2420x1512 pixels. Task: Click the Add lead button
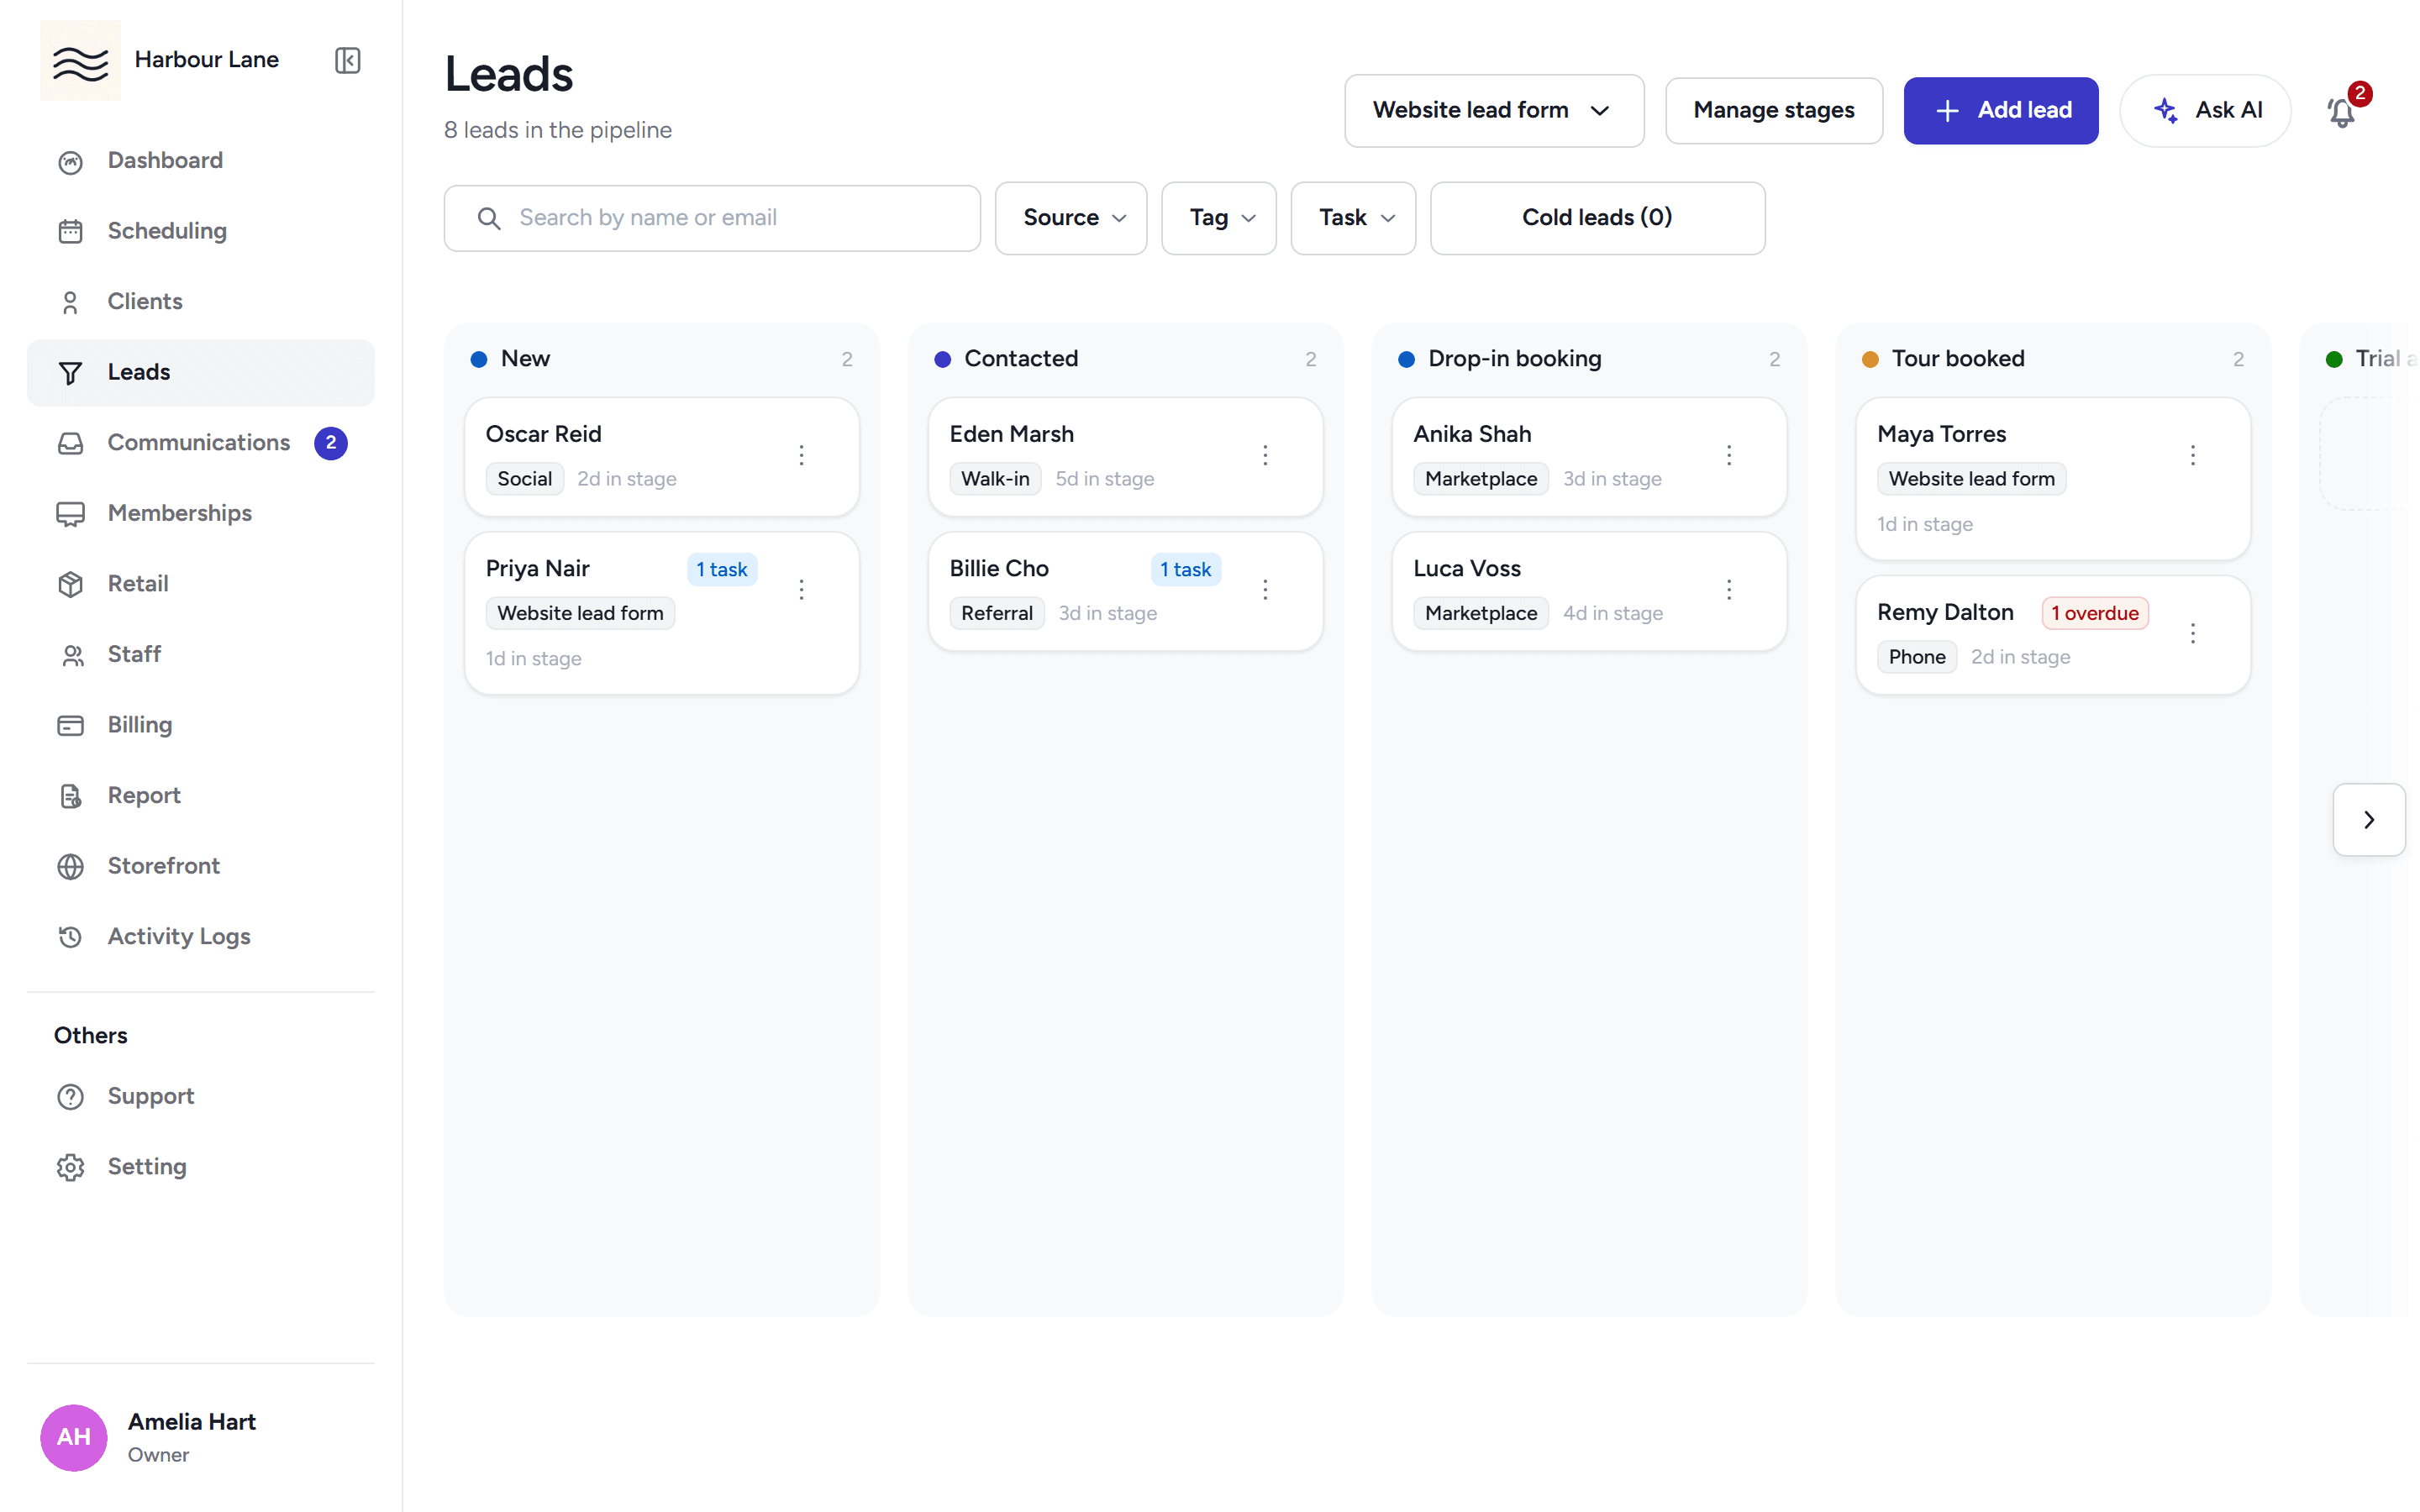pyautogui.click(x=2001, y=111)
